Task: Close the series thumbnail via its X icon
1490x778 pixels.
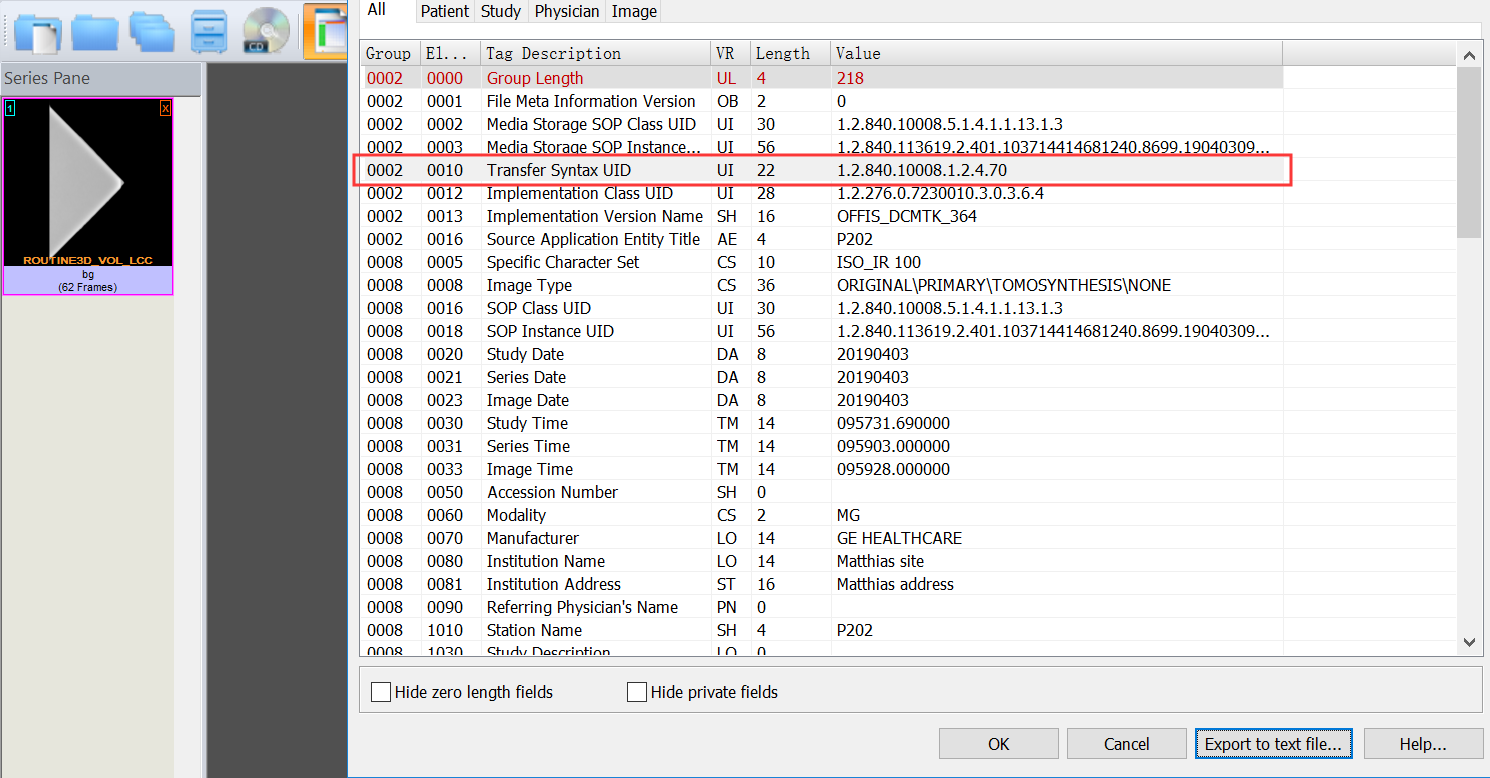Action: (x=165, y=108)
